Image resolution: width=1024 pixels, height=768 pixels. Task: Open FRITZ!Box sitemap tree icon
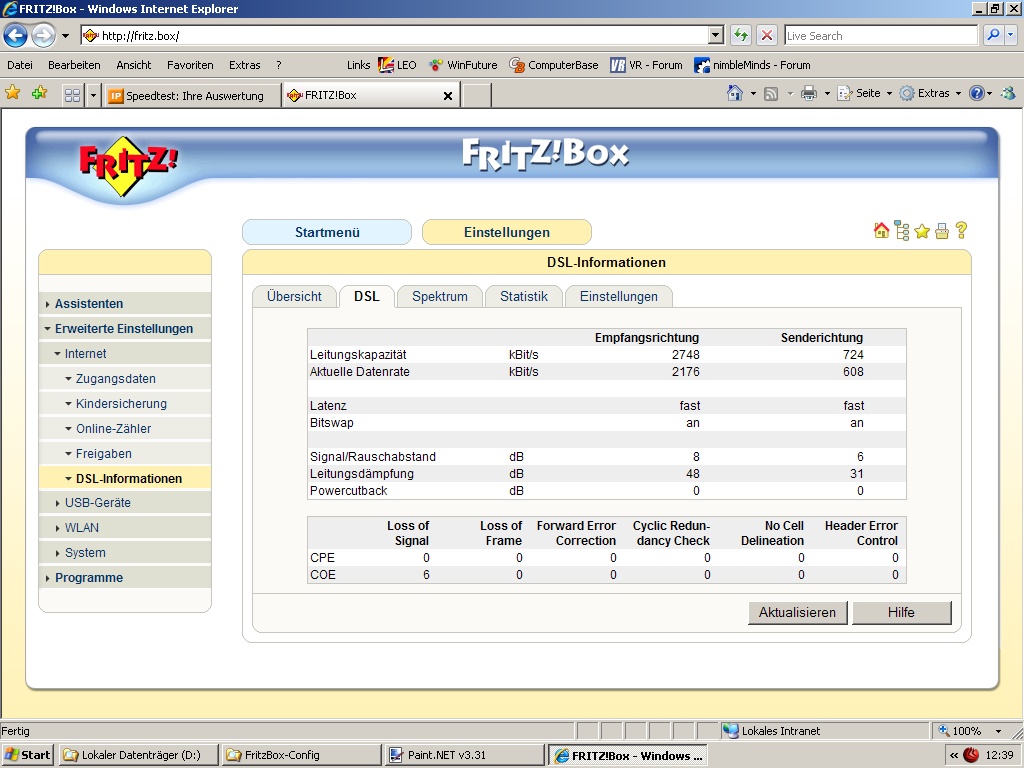902,231
